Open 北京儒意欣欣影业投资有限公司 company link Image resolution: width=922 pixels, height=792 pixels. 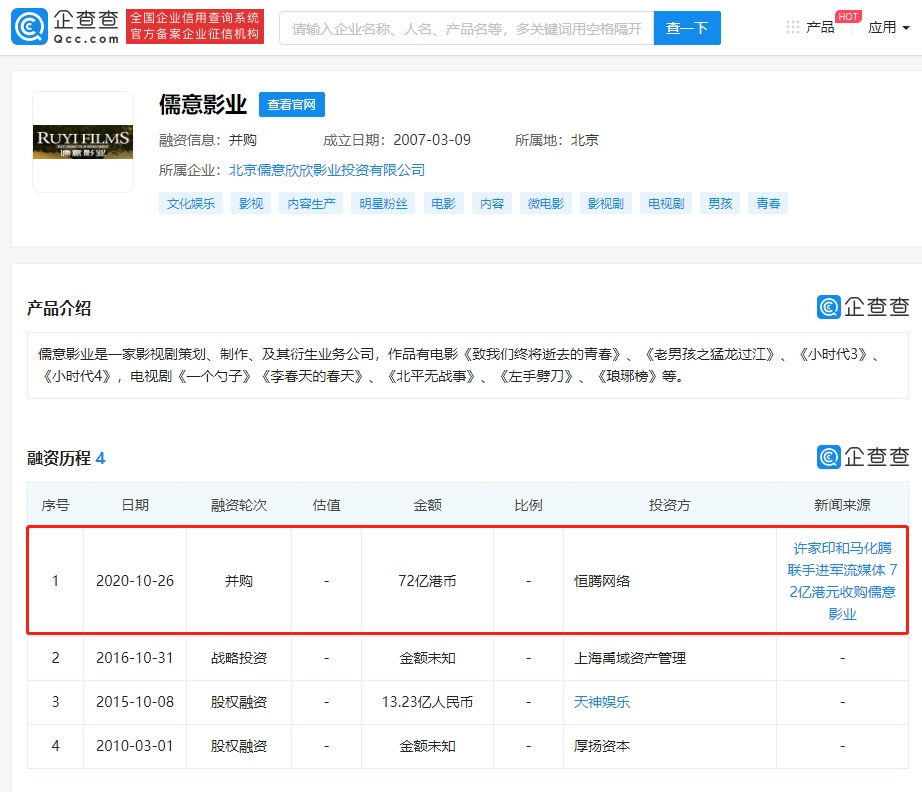pos(326,170)
